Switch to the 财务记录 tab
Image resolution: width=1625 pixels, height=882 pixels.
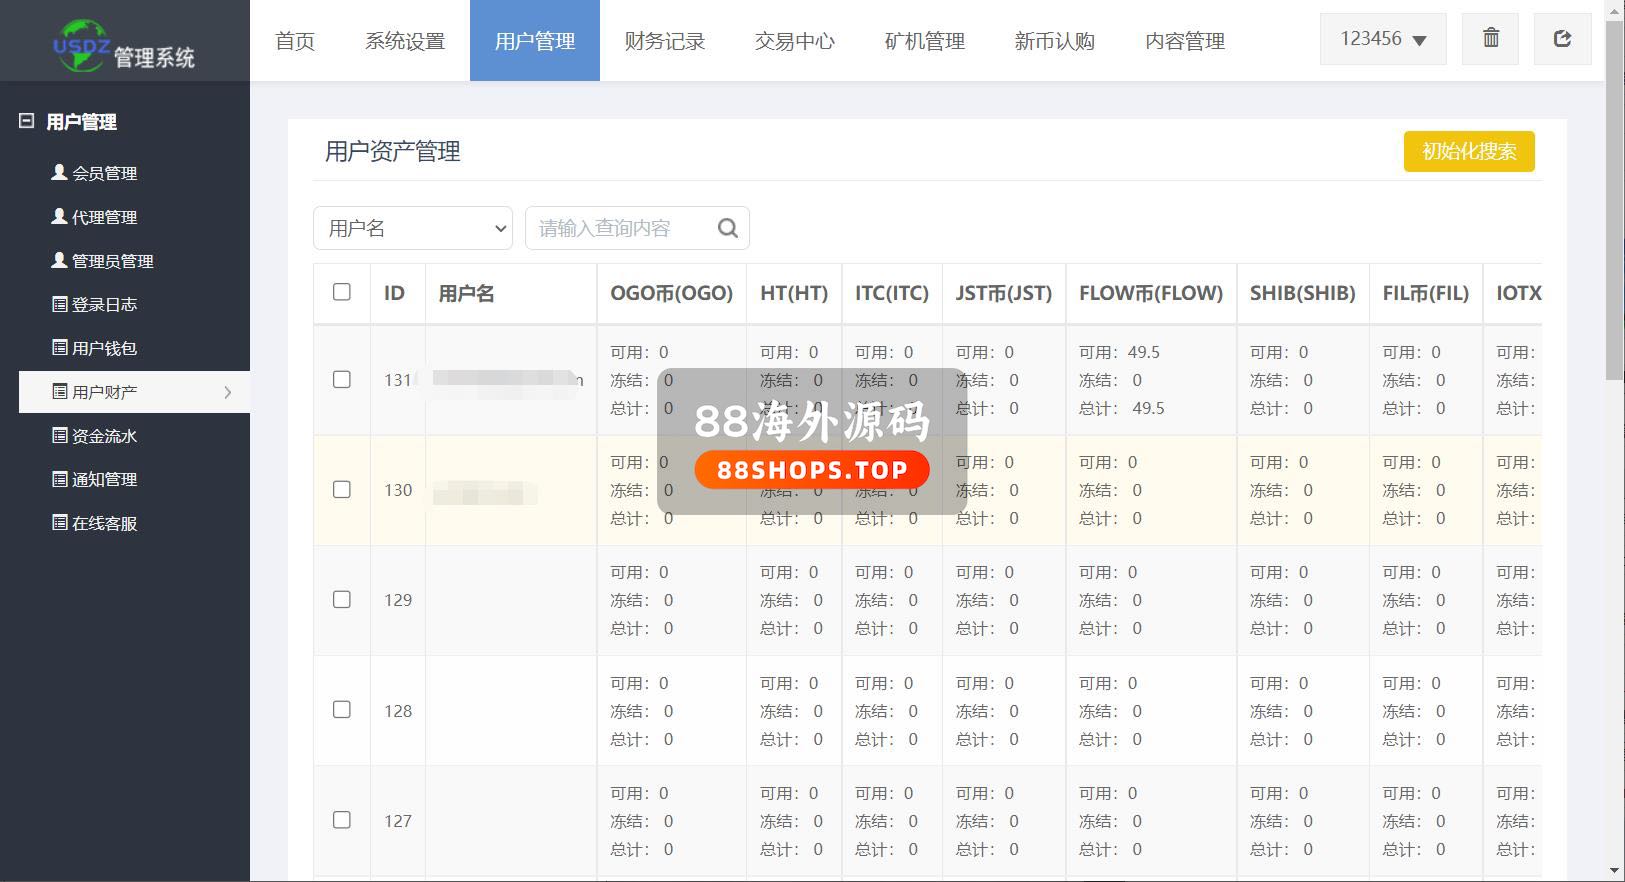tap(664, 41)
